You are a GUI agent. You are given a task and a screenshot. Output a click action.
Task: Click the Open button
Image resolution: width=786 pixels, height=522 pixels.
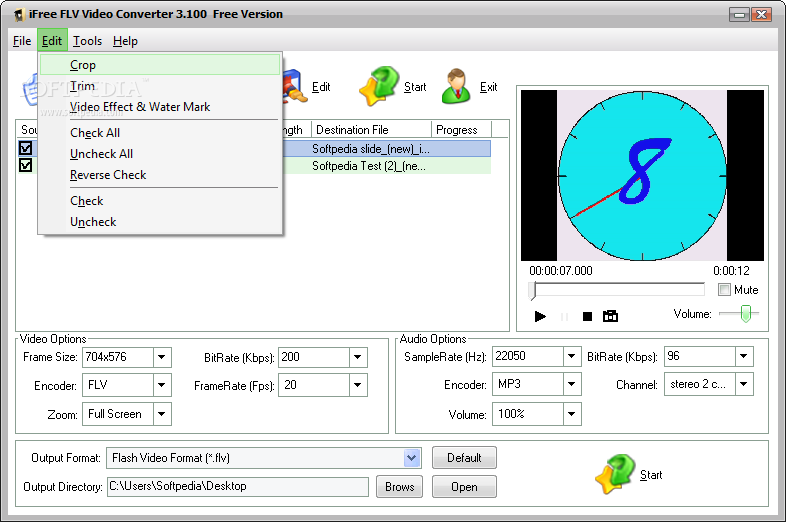(464, 487)
